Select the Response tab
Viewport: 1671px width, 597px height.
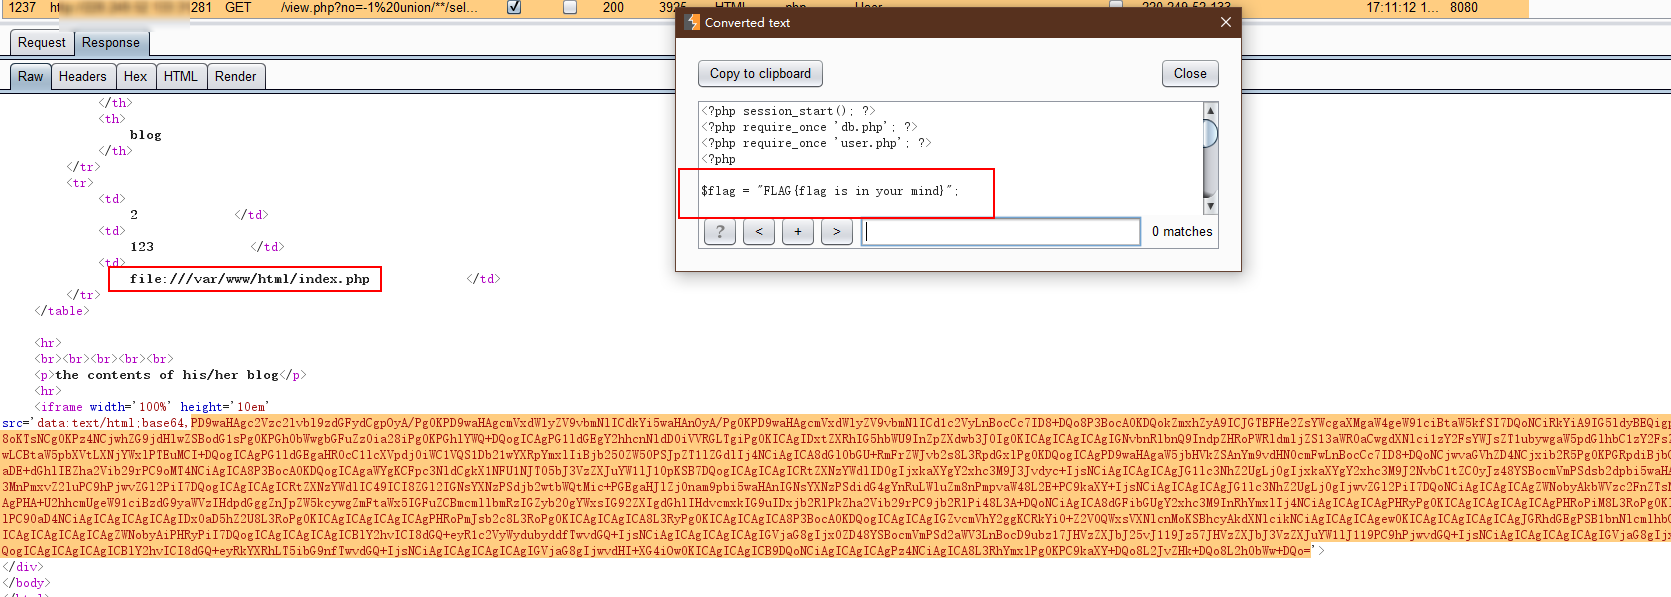[111, 43]
